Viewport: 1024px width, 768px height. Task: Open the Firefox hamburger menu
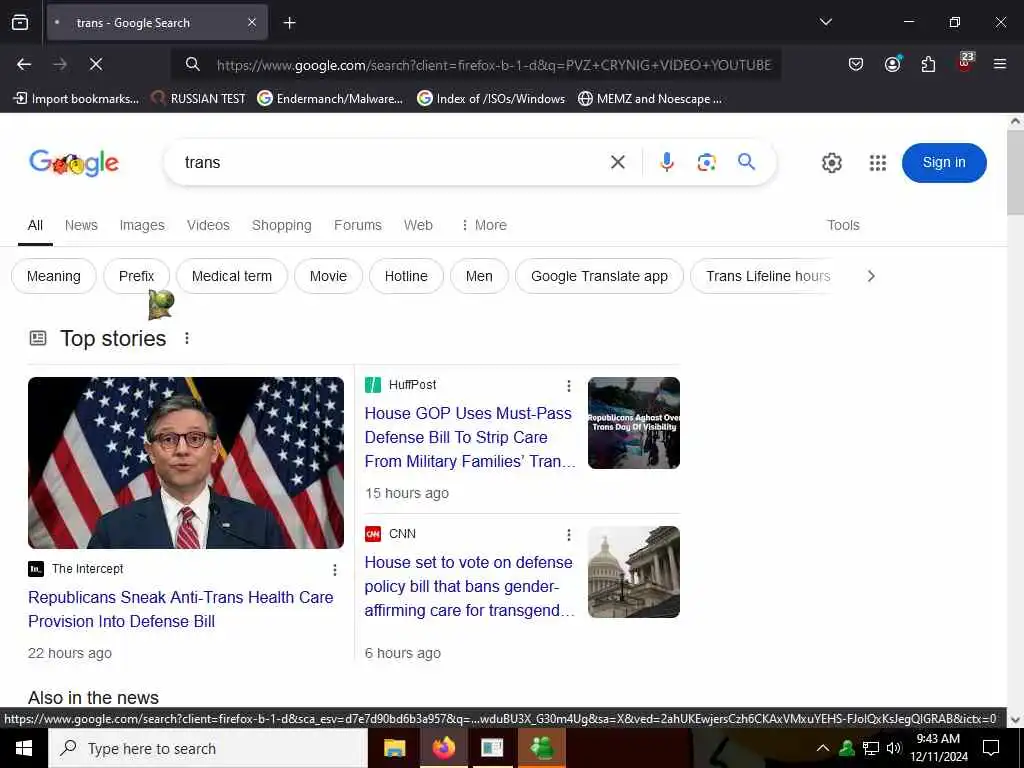pos(999,64)
